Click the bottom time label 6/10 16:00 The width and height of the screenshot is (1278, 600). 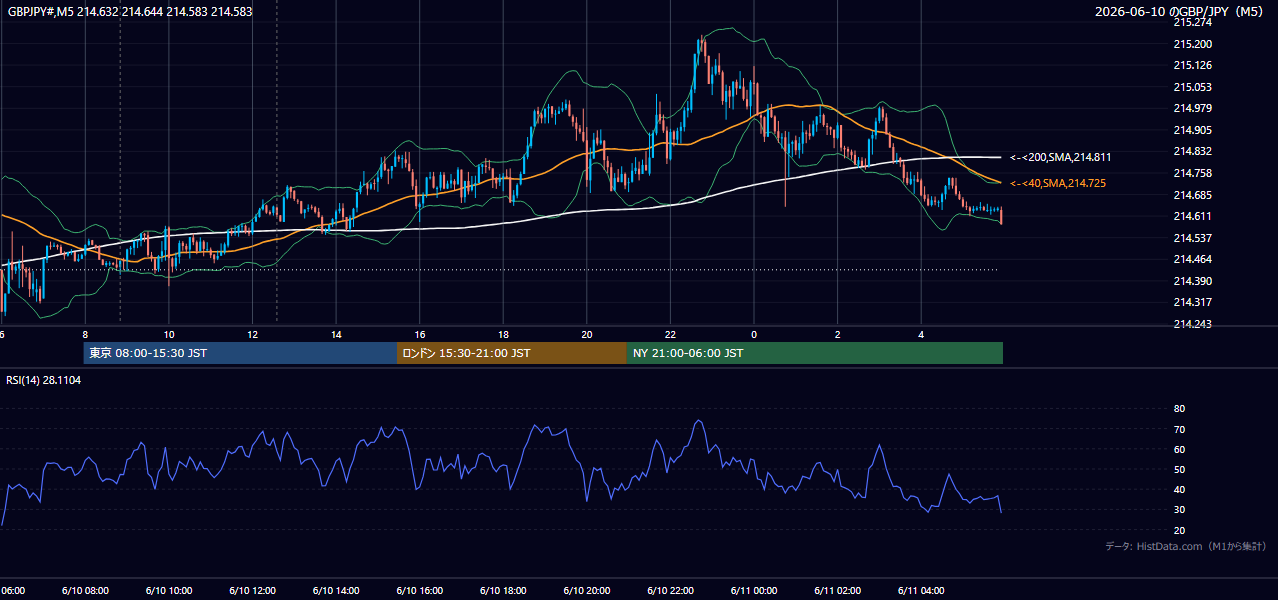pyautogui.click(x=419, y=591)
